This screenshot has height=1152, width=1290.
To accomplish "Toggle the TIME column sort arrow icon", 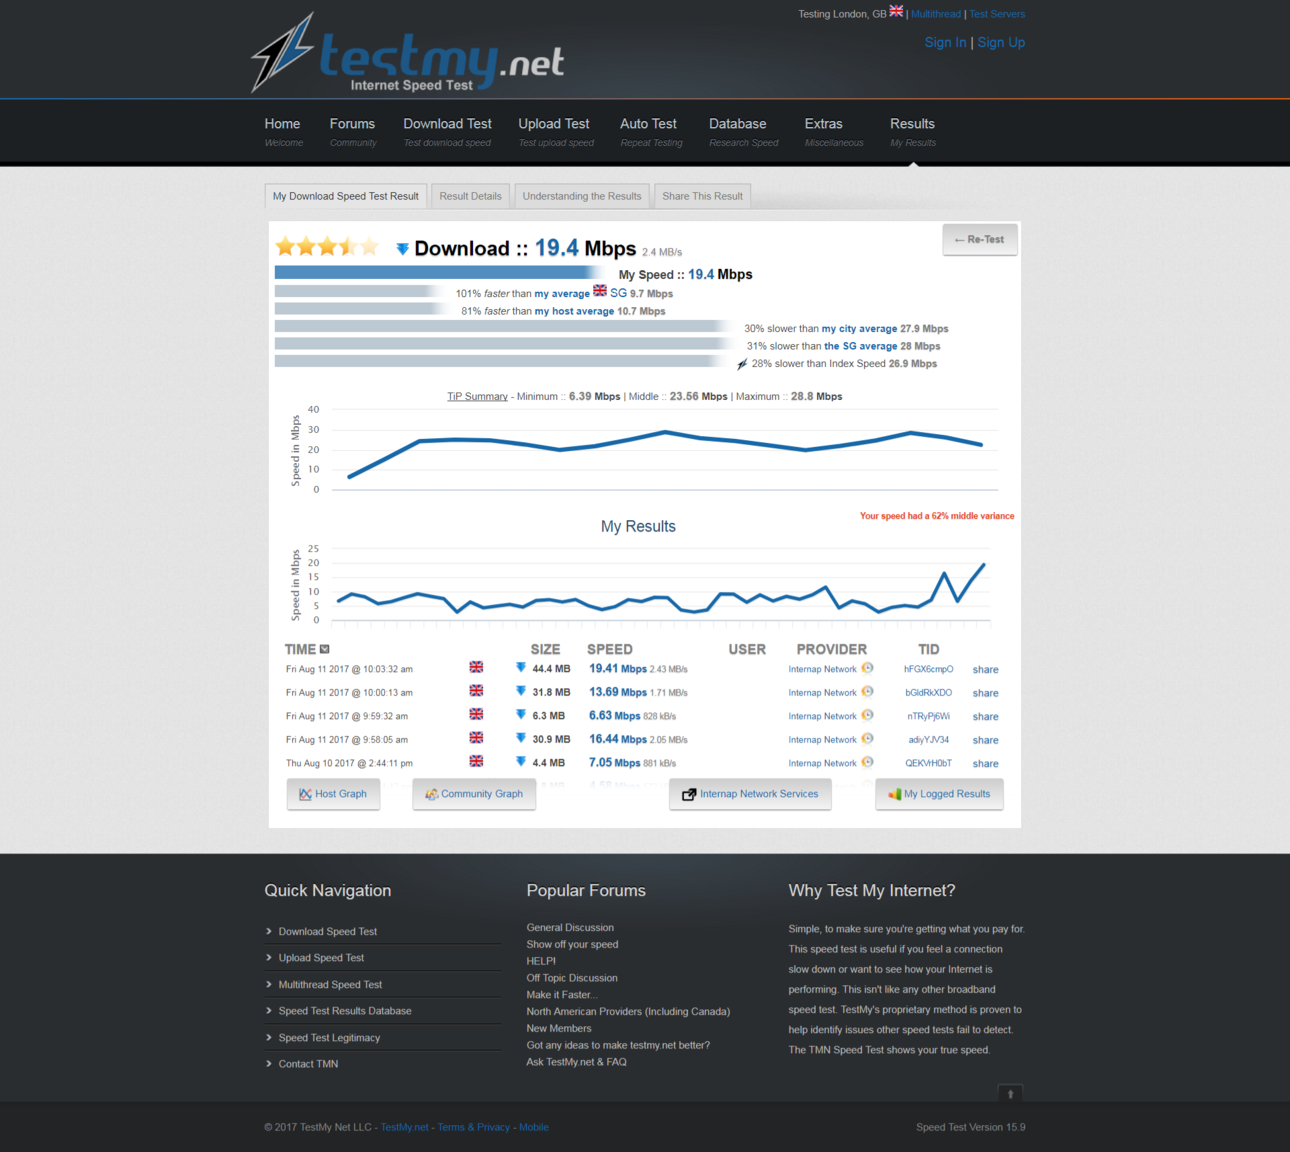I will 324,649.
